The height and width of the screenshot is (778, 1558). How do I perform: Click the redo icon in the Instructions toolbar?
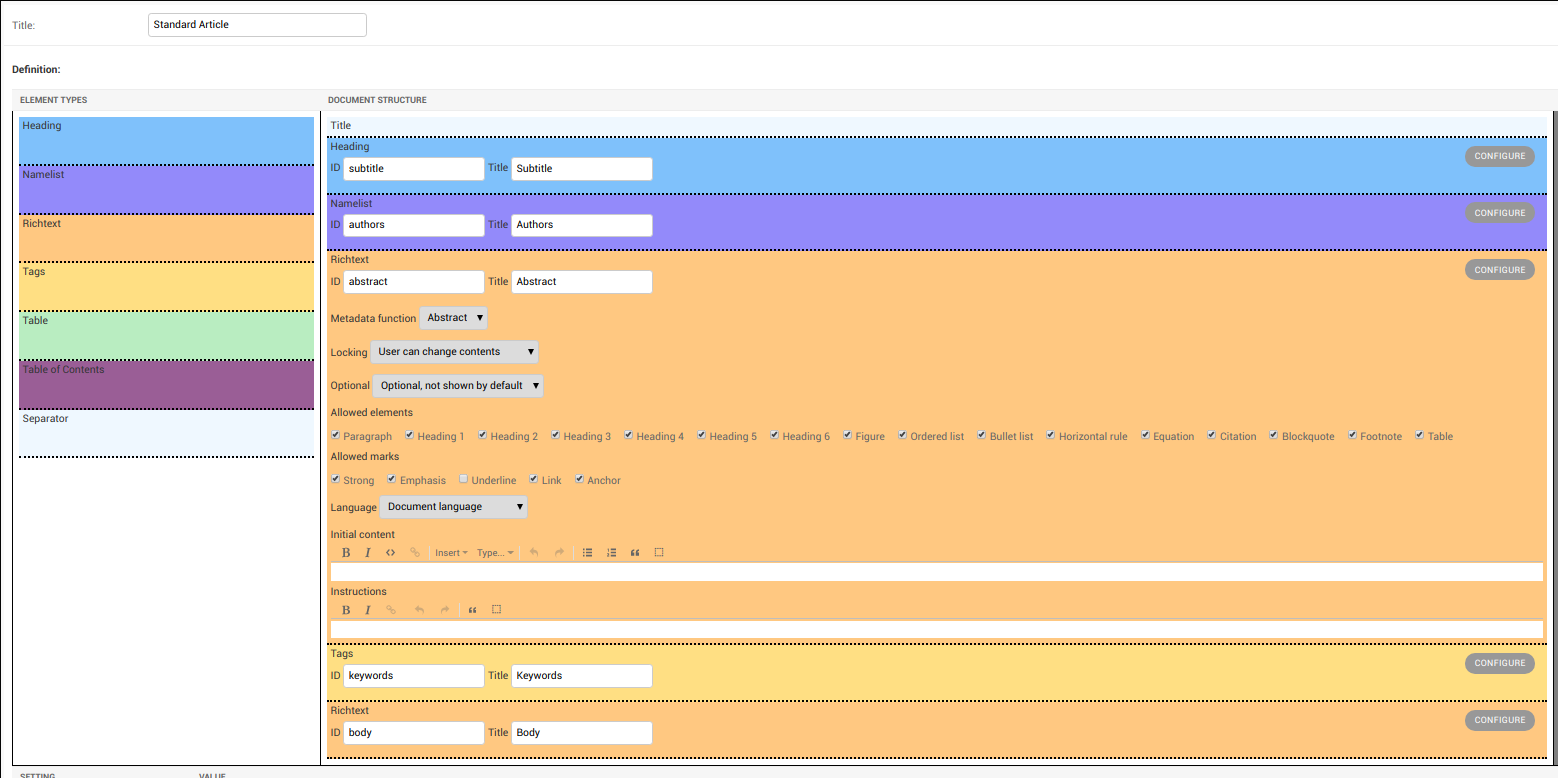(443, 609)
